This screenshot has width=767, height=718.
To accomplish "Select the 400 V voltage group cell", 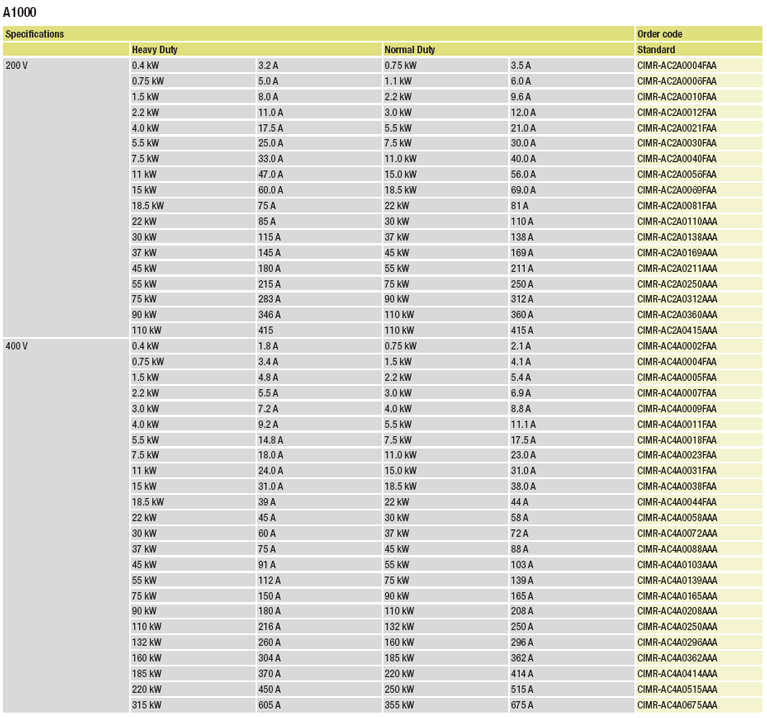I will click(x=18, y=346).
